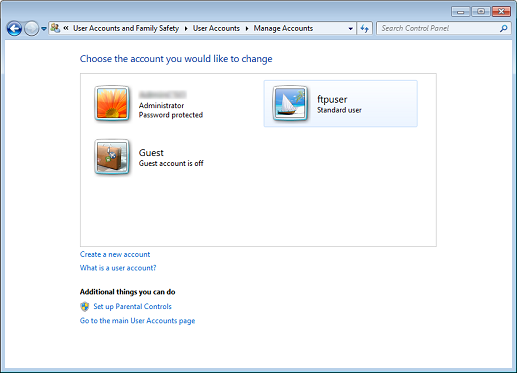Viewport: 517px width, 373px height.
Task: Click the search magnifier icon
Action: click(504, 29)
